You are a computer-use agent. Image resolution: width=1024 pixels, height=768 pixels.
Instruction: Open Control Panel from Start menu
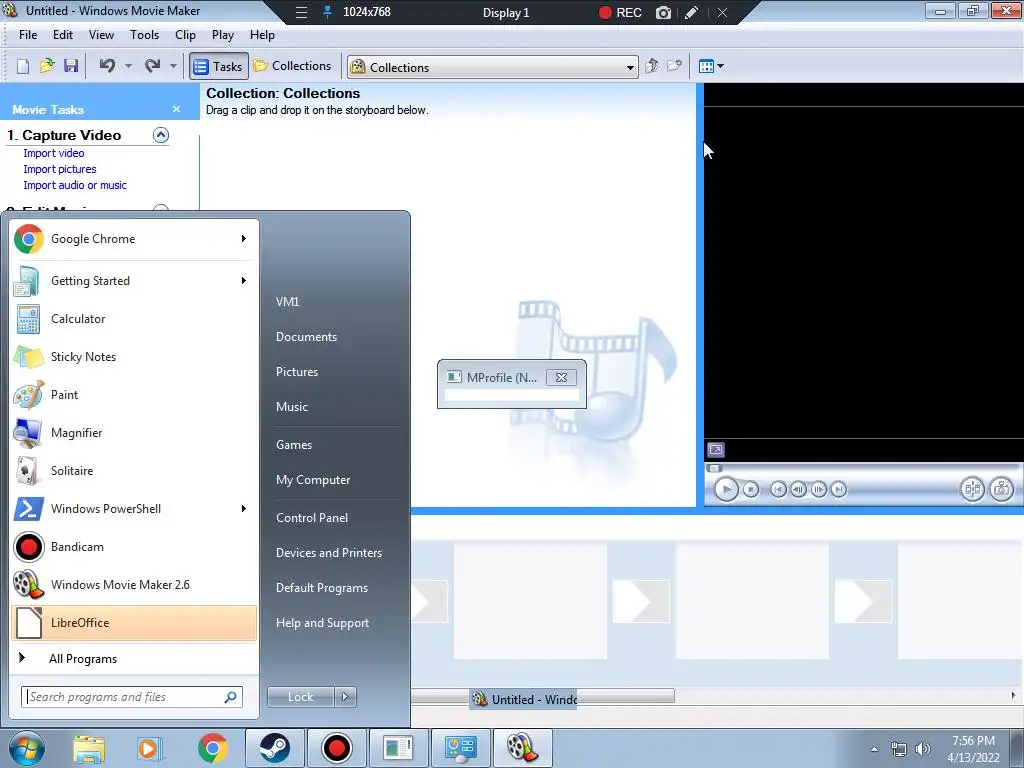(312, 518)
